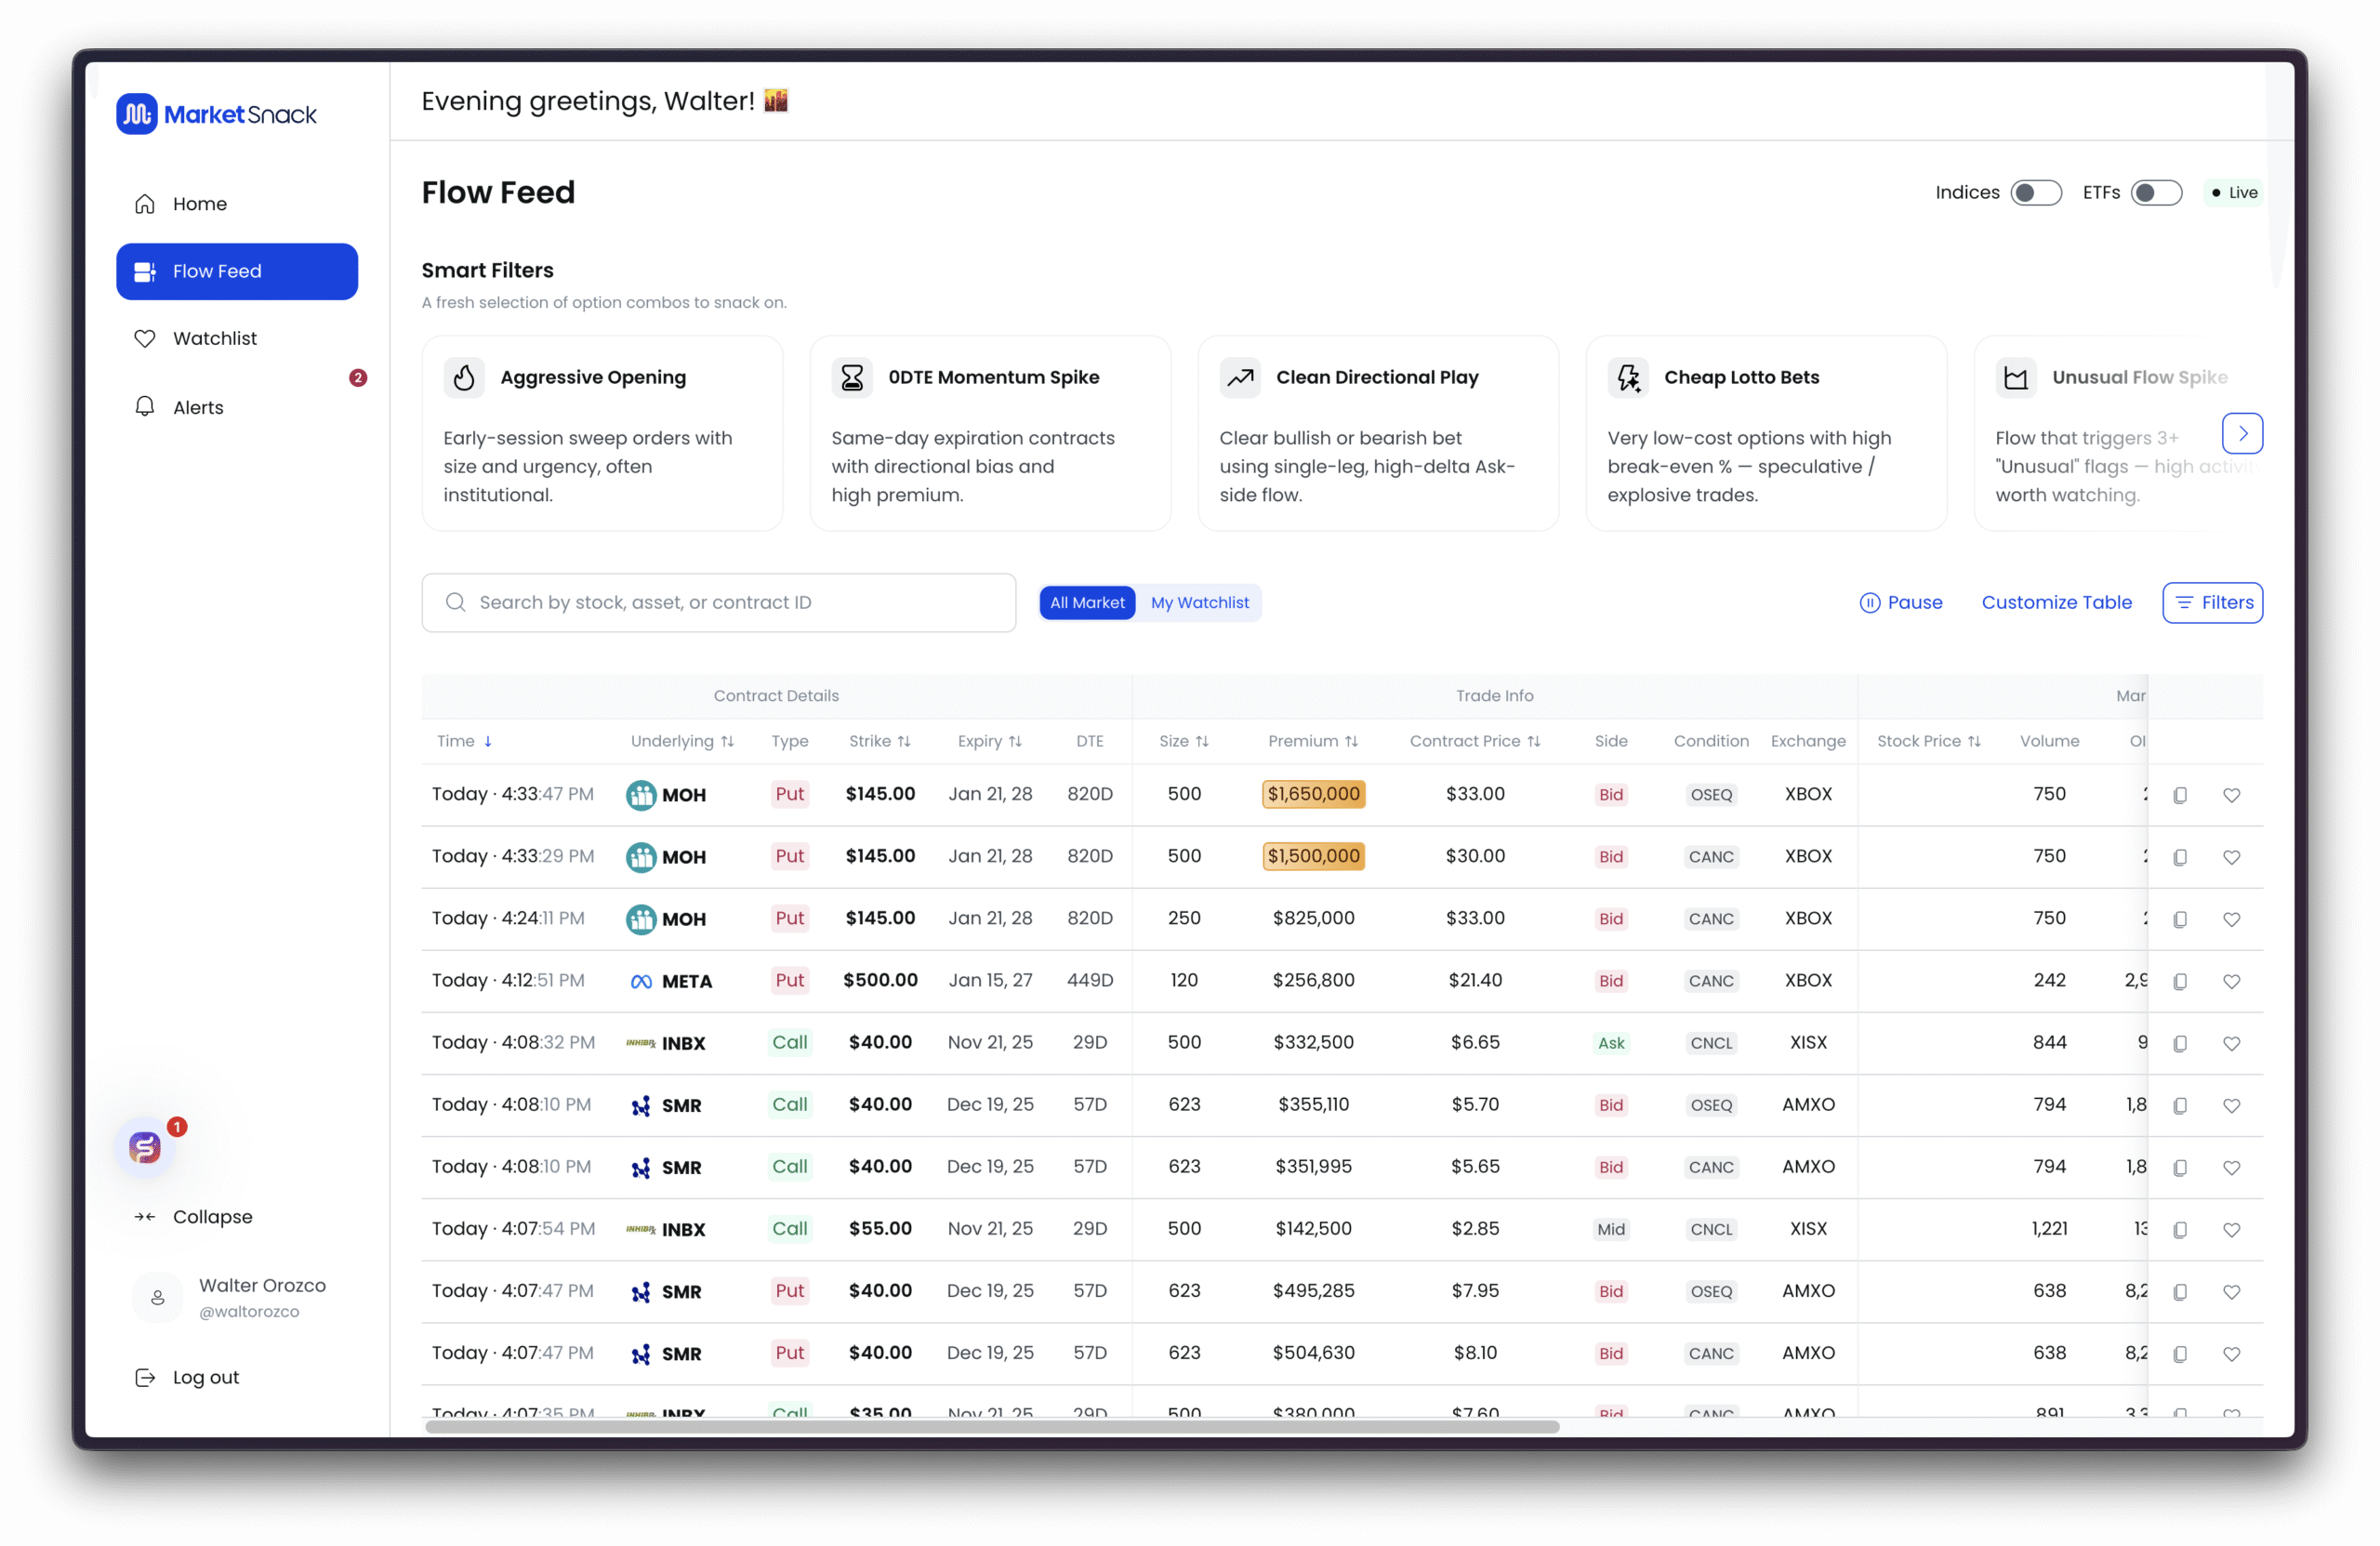Open Watchlist heart in sidebar

pos(145,339)
